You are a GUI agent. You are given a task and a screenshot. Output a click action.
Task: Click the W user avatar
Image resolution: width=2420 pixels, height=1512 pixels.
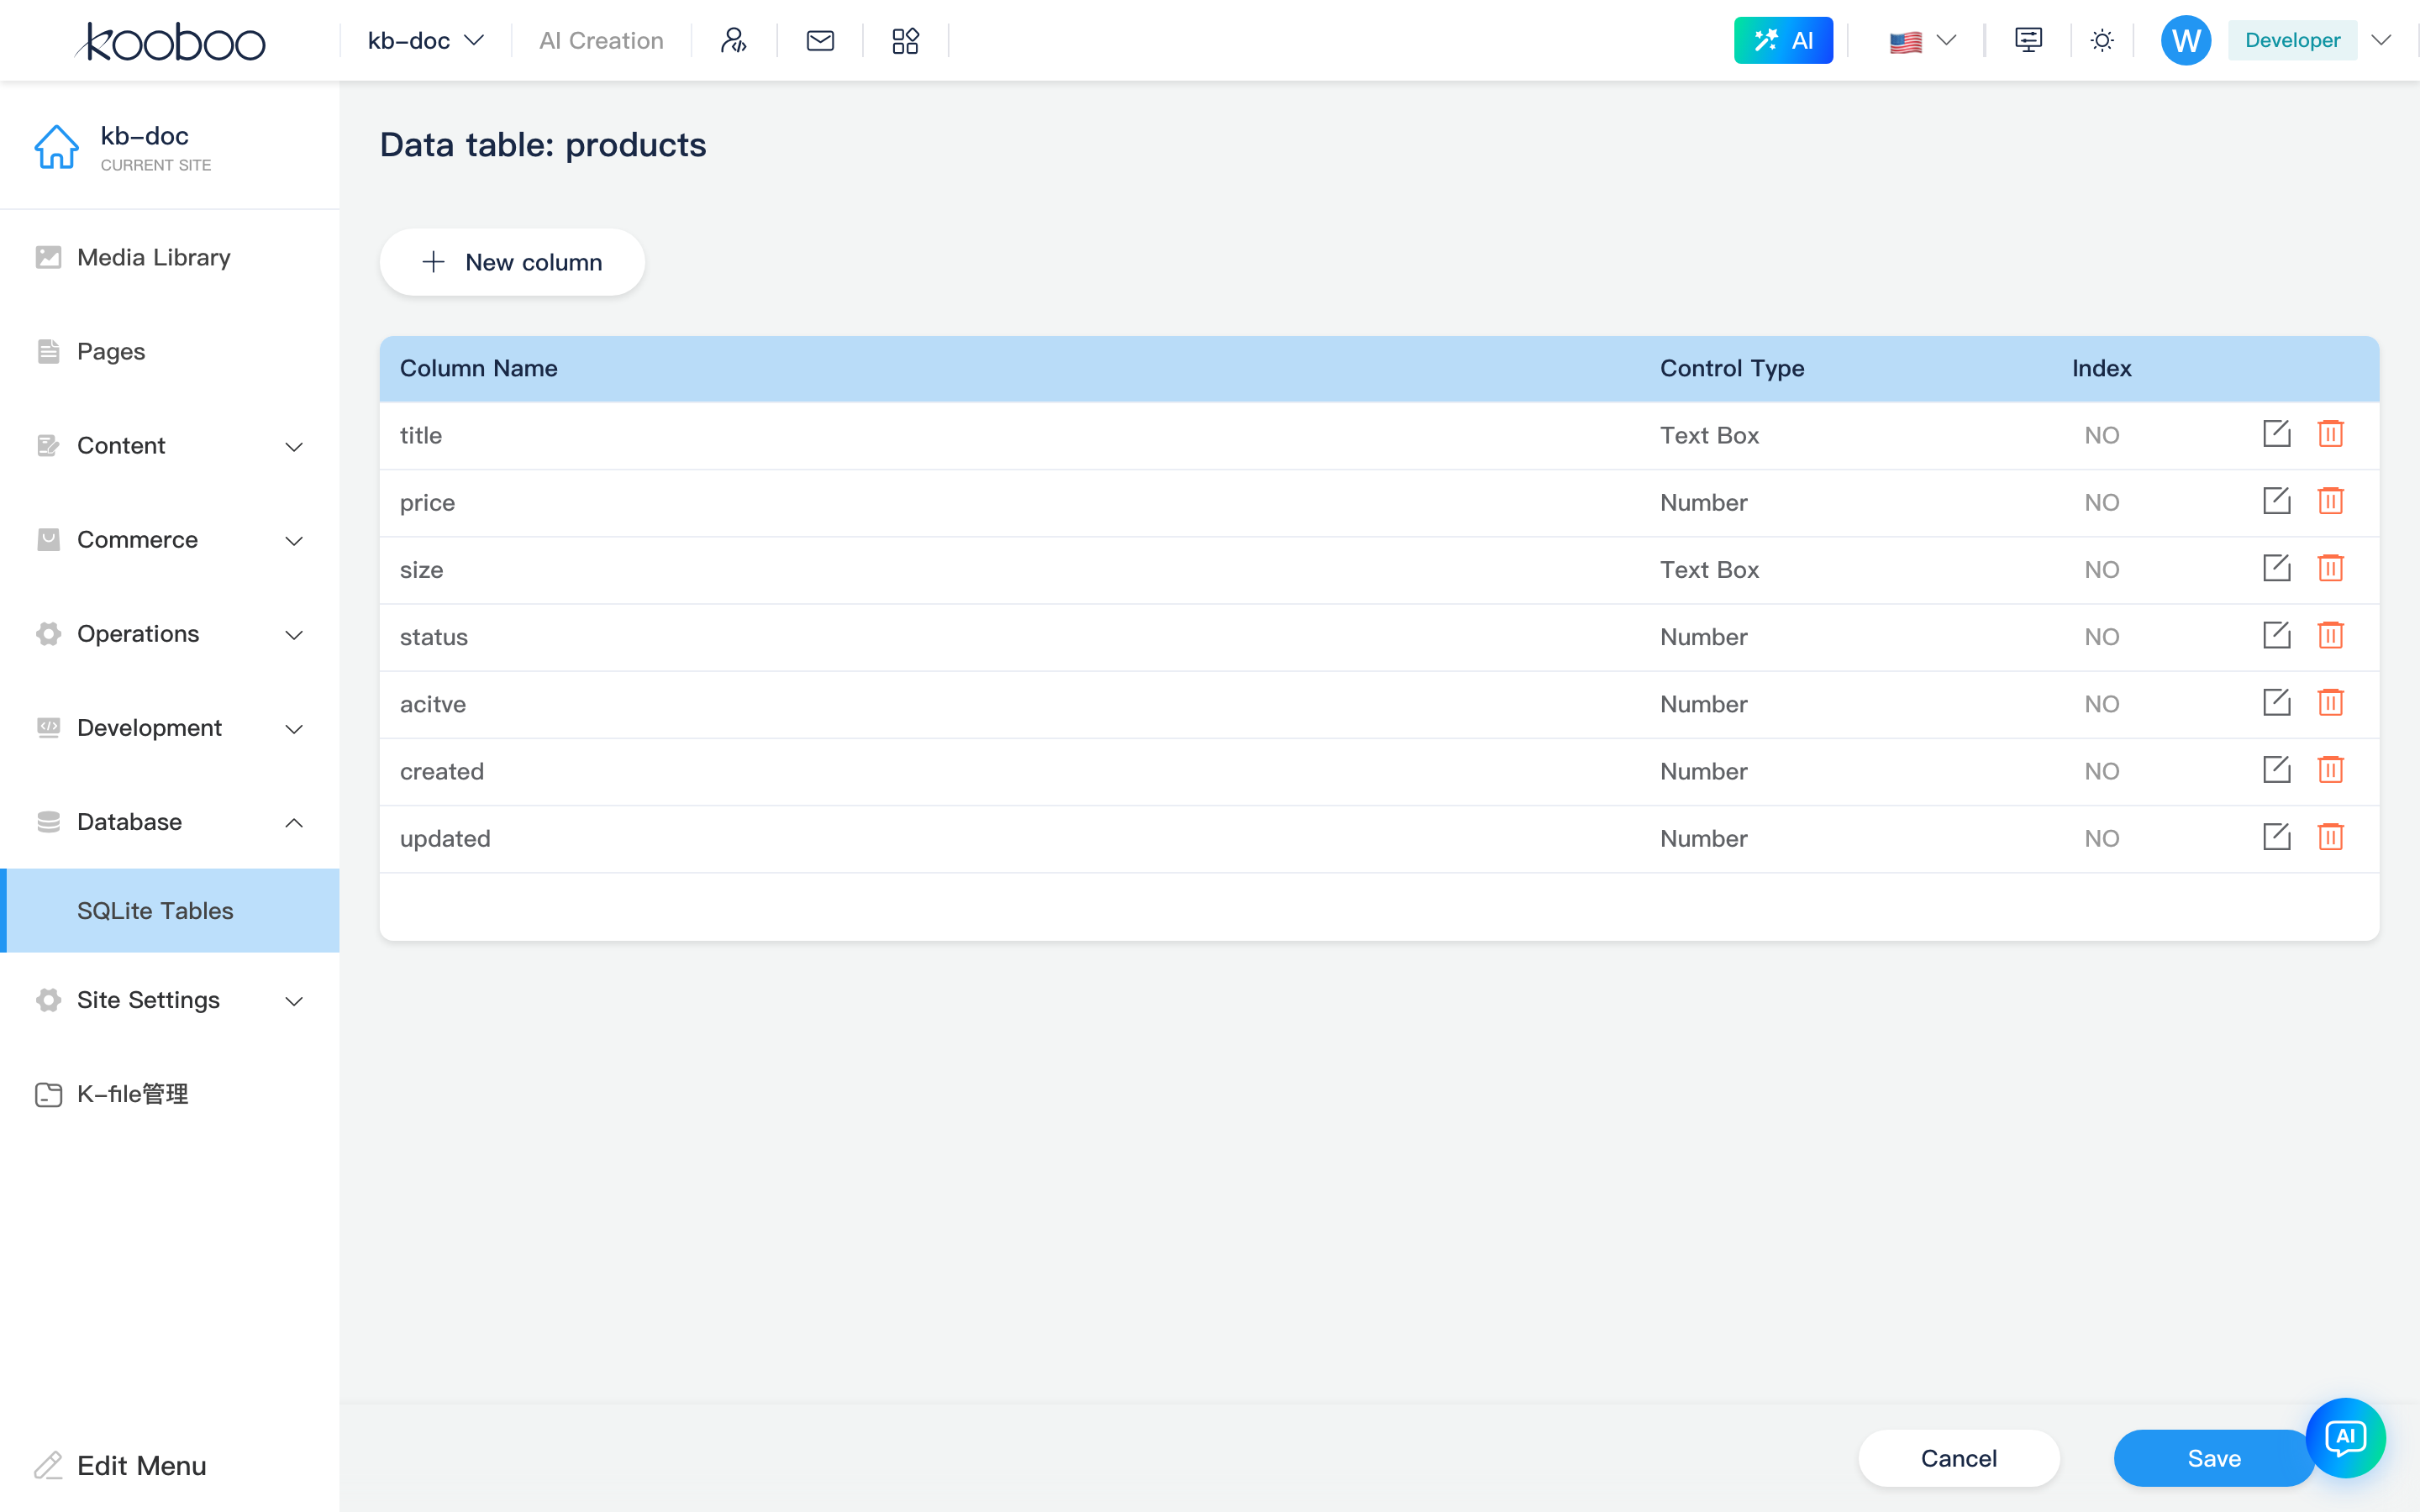pos(2185,40)
